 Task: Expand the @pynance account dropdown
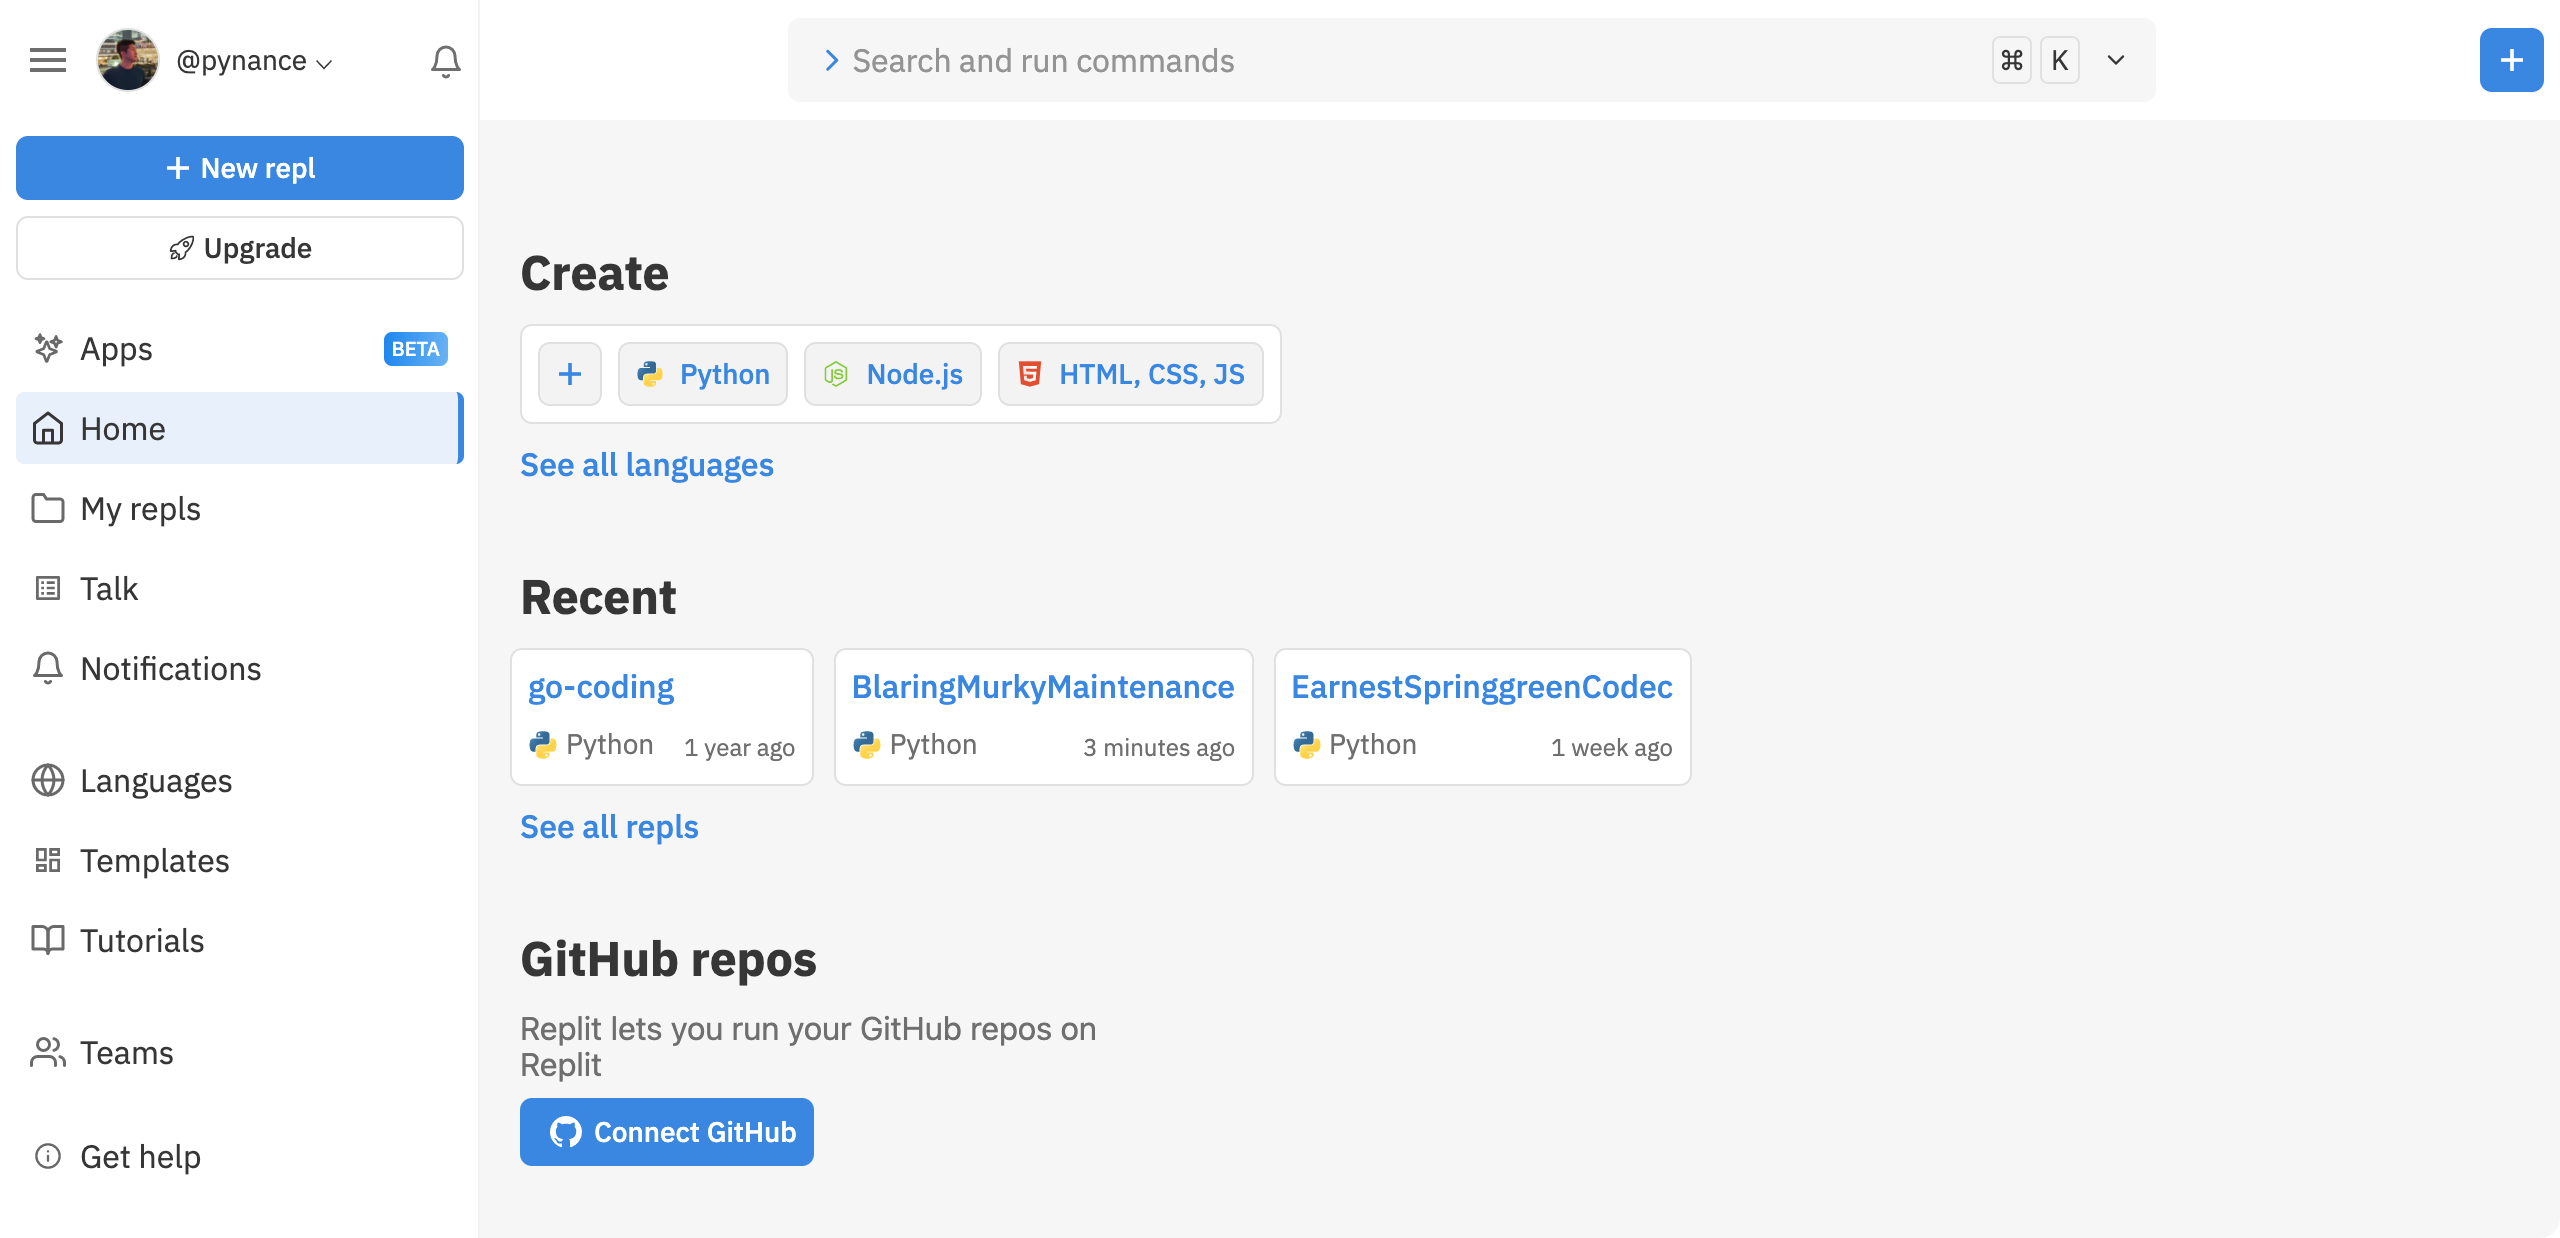pos(255,62)
